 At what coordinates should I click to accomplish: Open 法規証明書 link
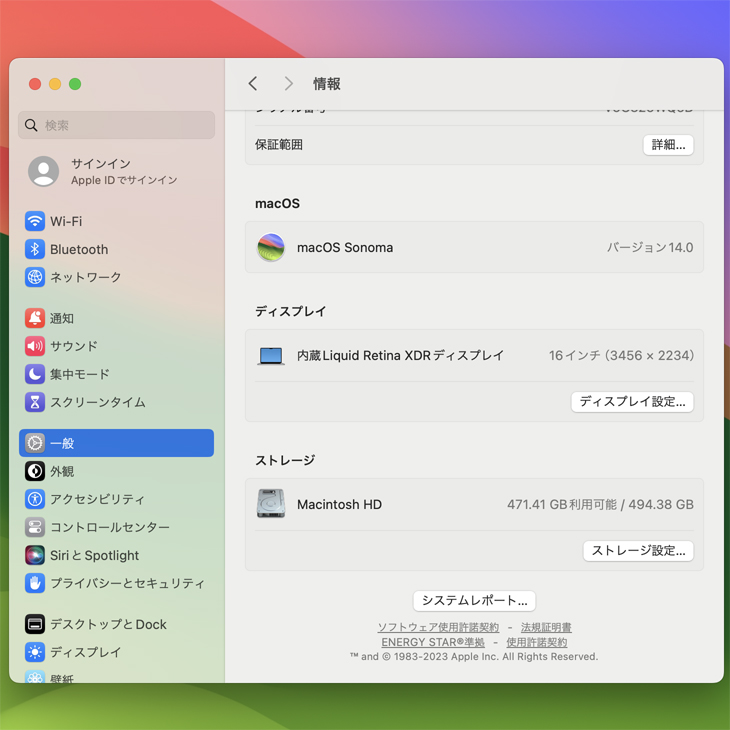(x=546, y=627)
